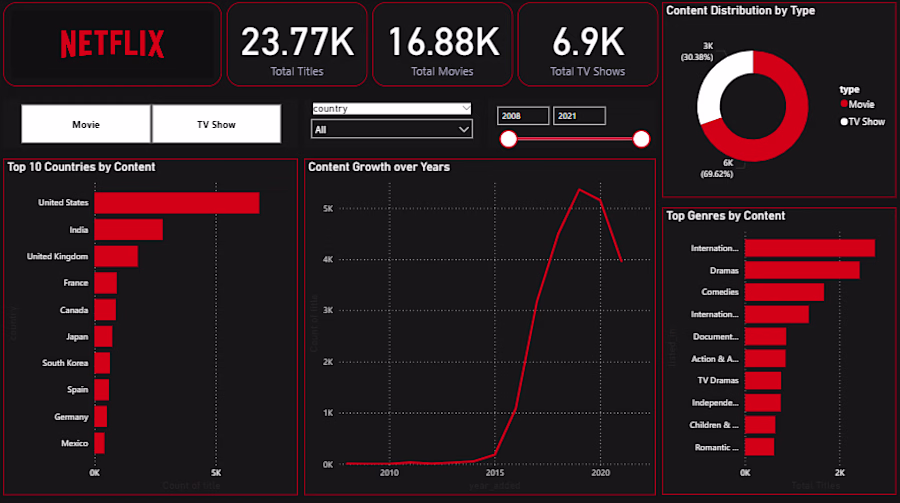The width and height of the screenshot is (900, 503).
Task: Select the France bar
Action: coord(106,283)
